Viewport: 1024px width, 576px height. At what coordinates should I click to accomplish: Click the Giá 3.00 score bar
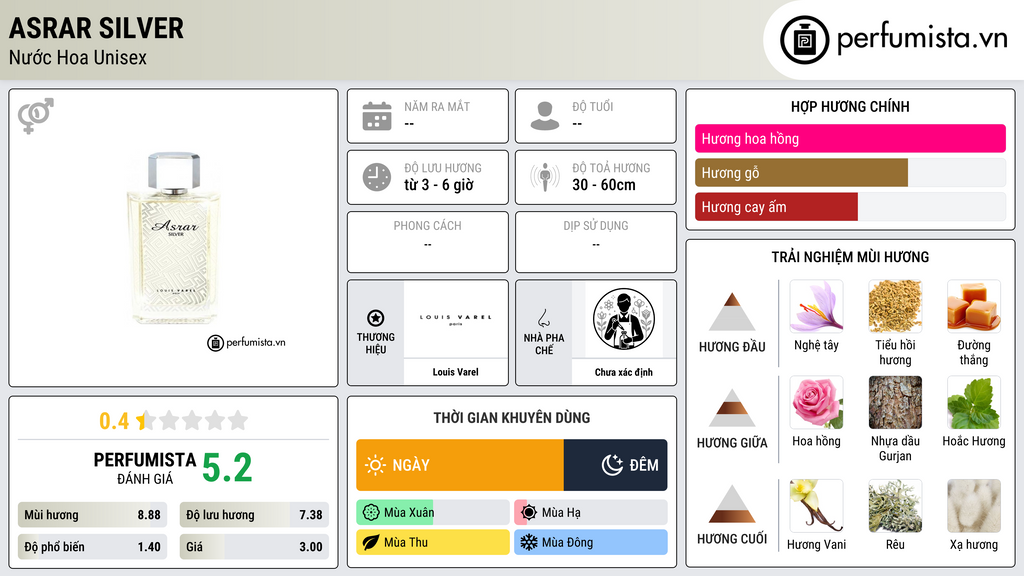click(254, 547)
